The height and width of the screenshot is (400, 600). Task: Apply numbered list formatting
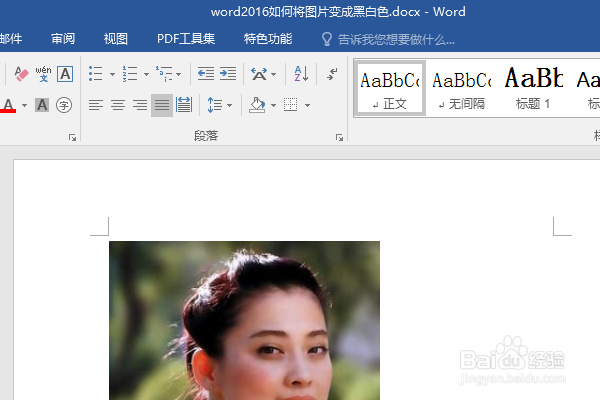[x=130, y=73]
